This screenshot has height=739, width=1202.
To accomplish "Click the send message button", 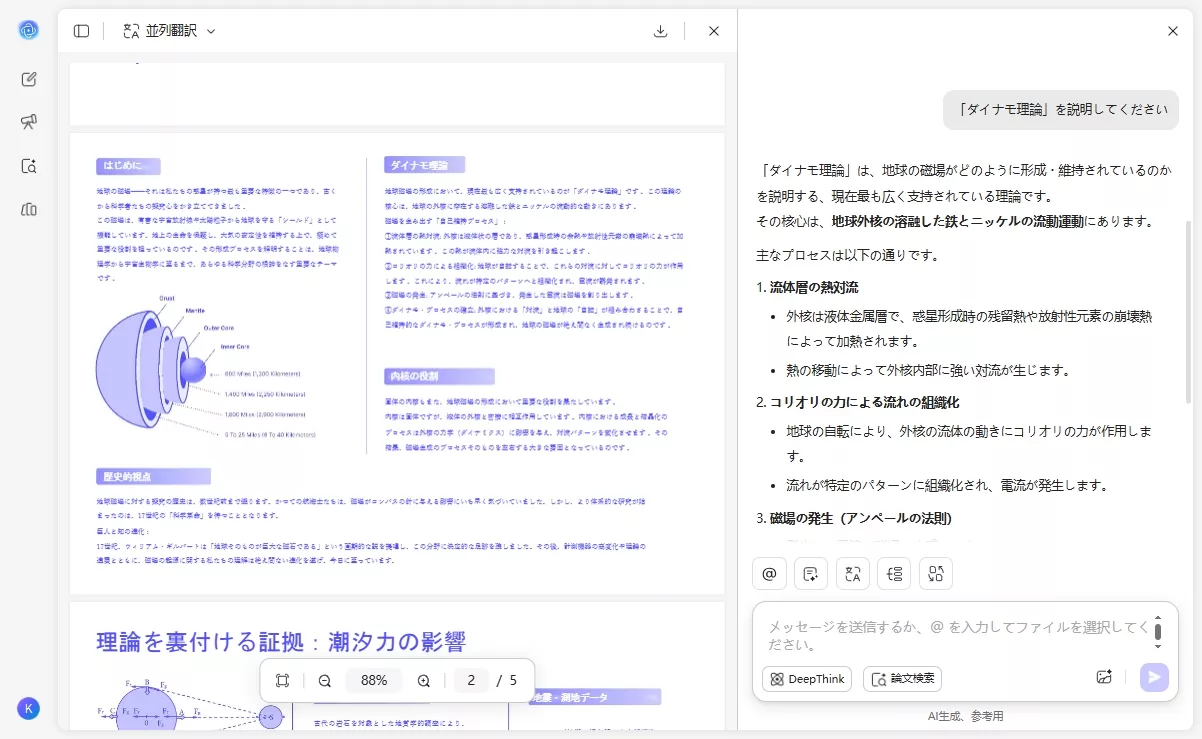I will point(1153,678).
